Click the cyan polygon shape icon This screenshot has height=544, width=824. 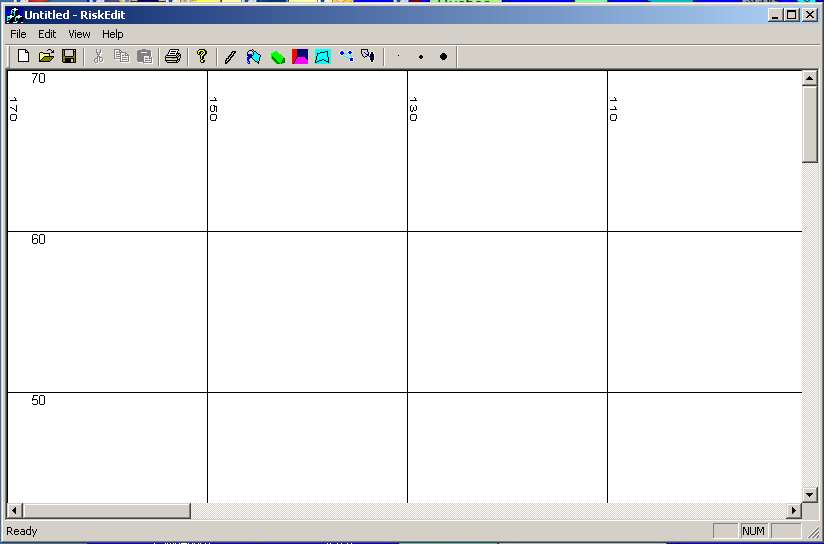(323, 56)
